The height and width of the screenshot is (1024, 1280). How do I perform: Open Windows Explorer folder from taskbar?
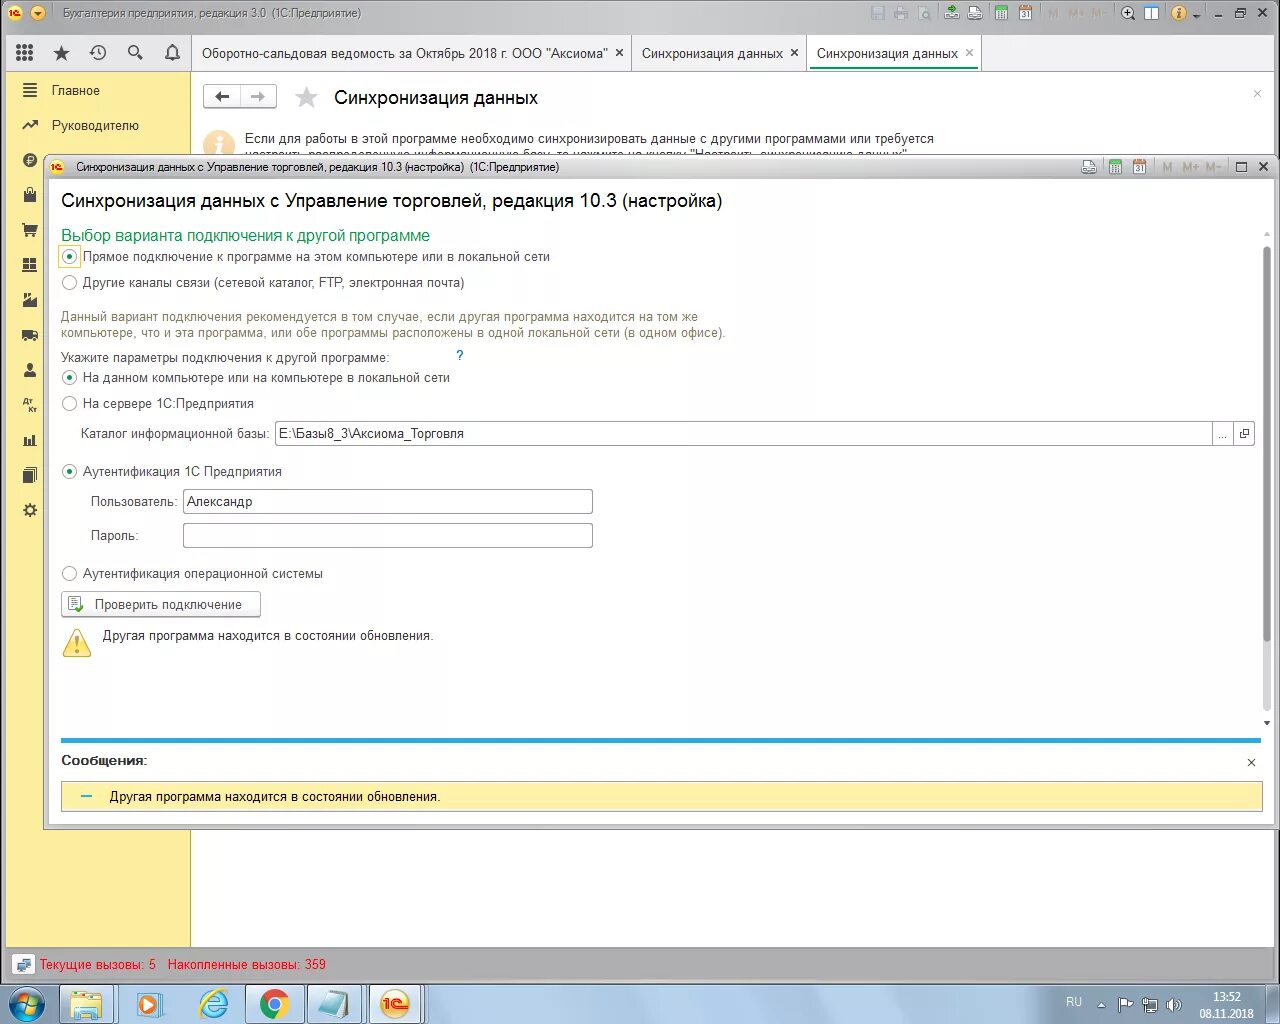click(87, 1004)
